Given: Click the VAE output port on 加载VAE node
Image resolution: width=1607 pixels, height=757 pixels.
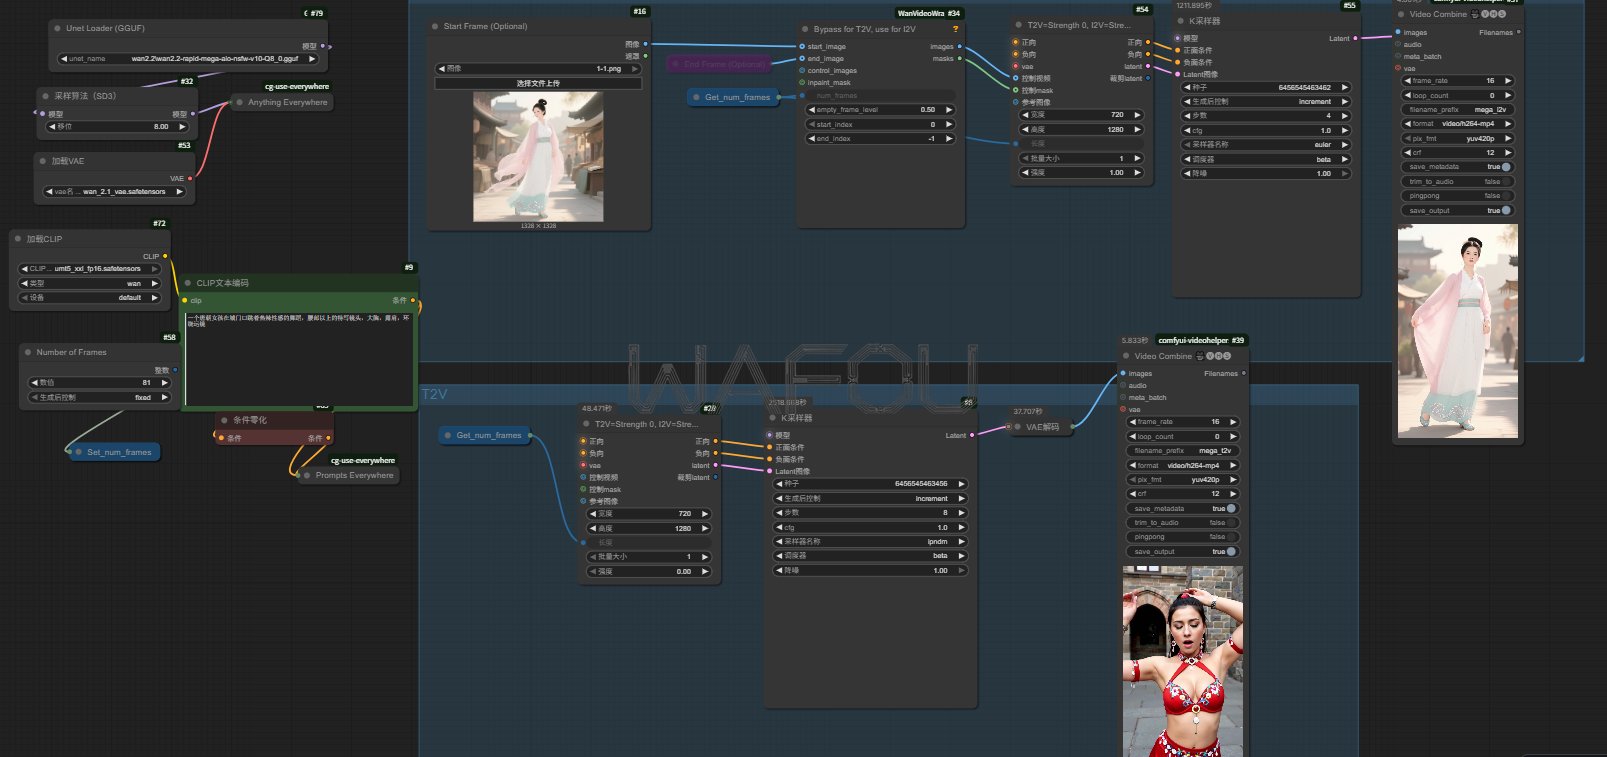Looking at the screenshot, I should tap(190, 179).
